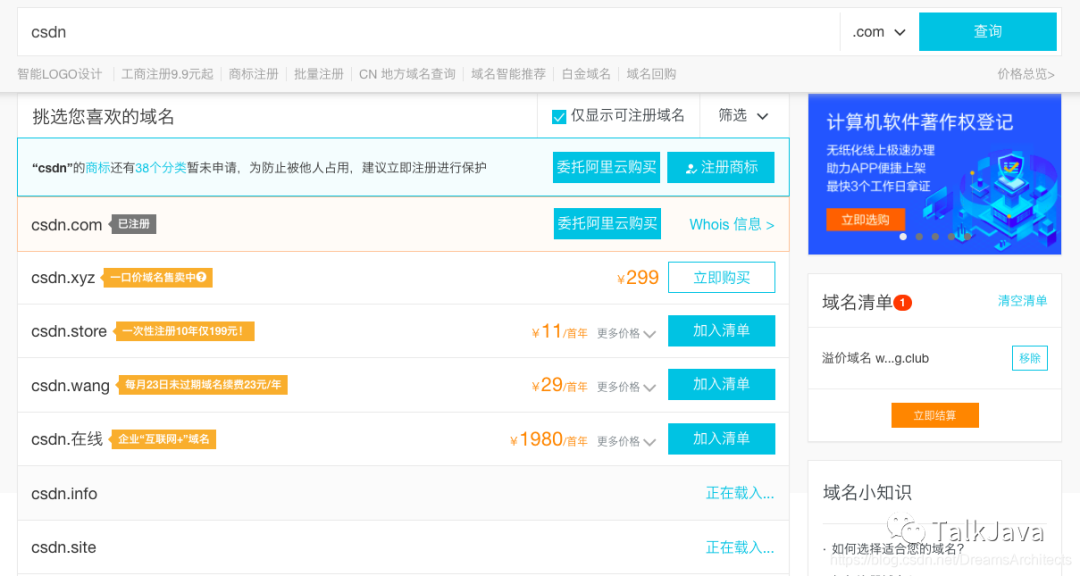Viewport: 1080px width, 576px height.
Task: Add csdn.在线 to the list
Action: pos(721,439)
